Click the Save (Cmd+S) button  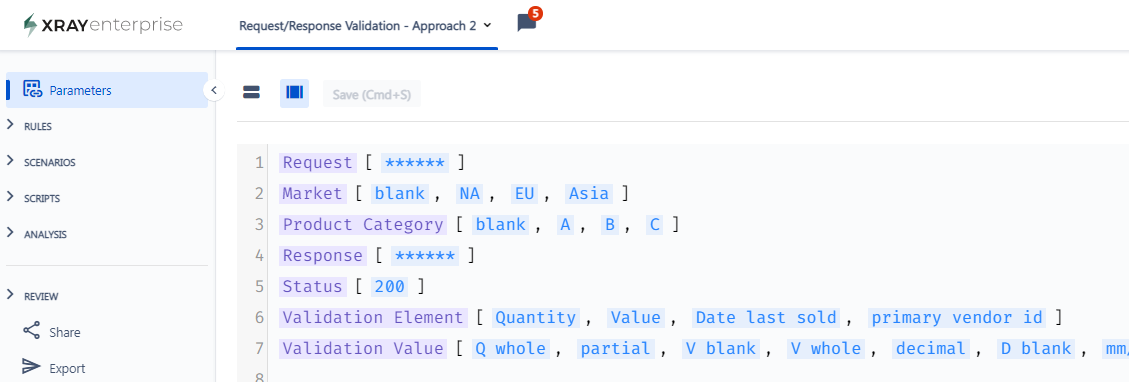click(x=372, y=94)
